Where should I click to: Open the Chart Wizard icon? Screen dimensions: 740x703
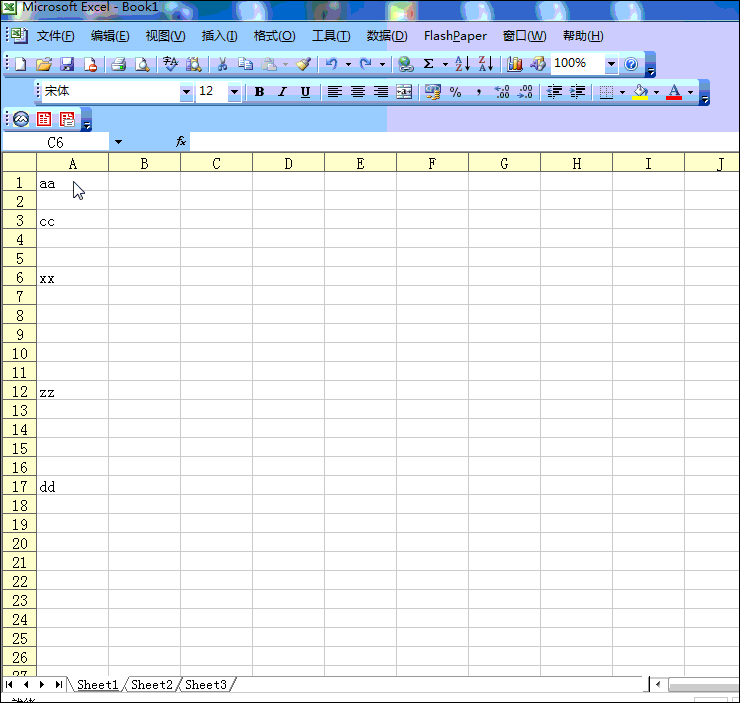coord(515,64)
